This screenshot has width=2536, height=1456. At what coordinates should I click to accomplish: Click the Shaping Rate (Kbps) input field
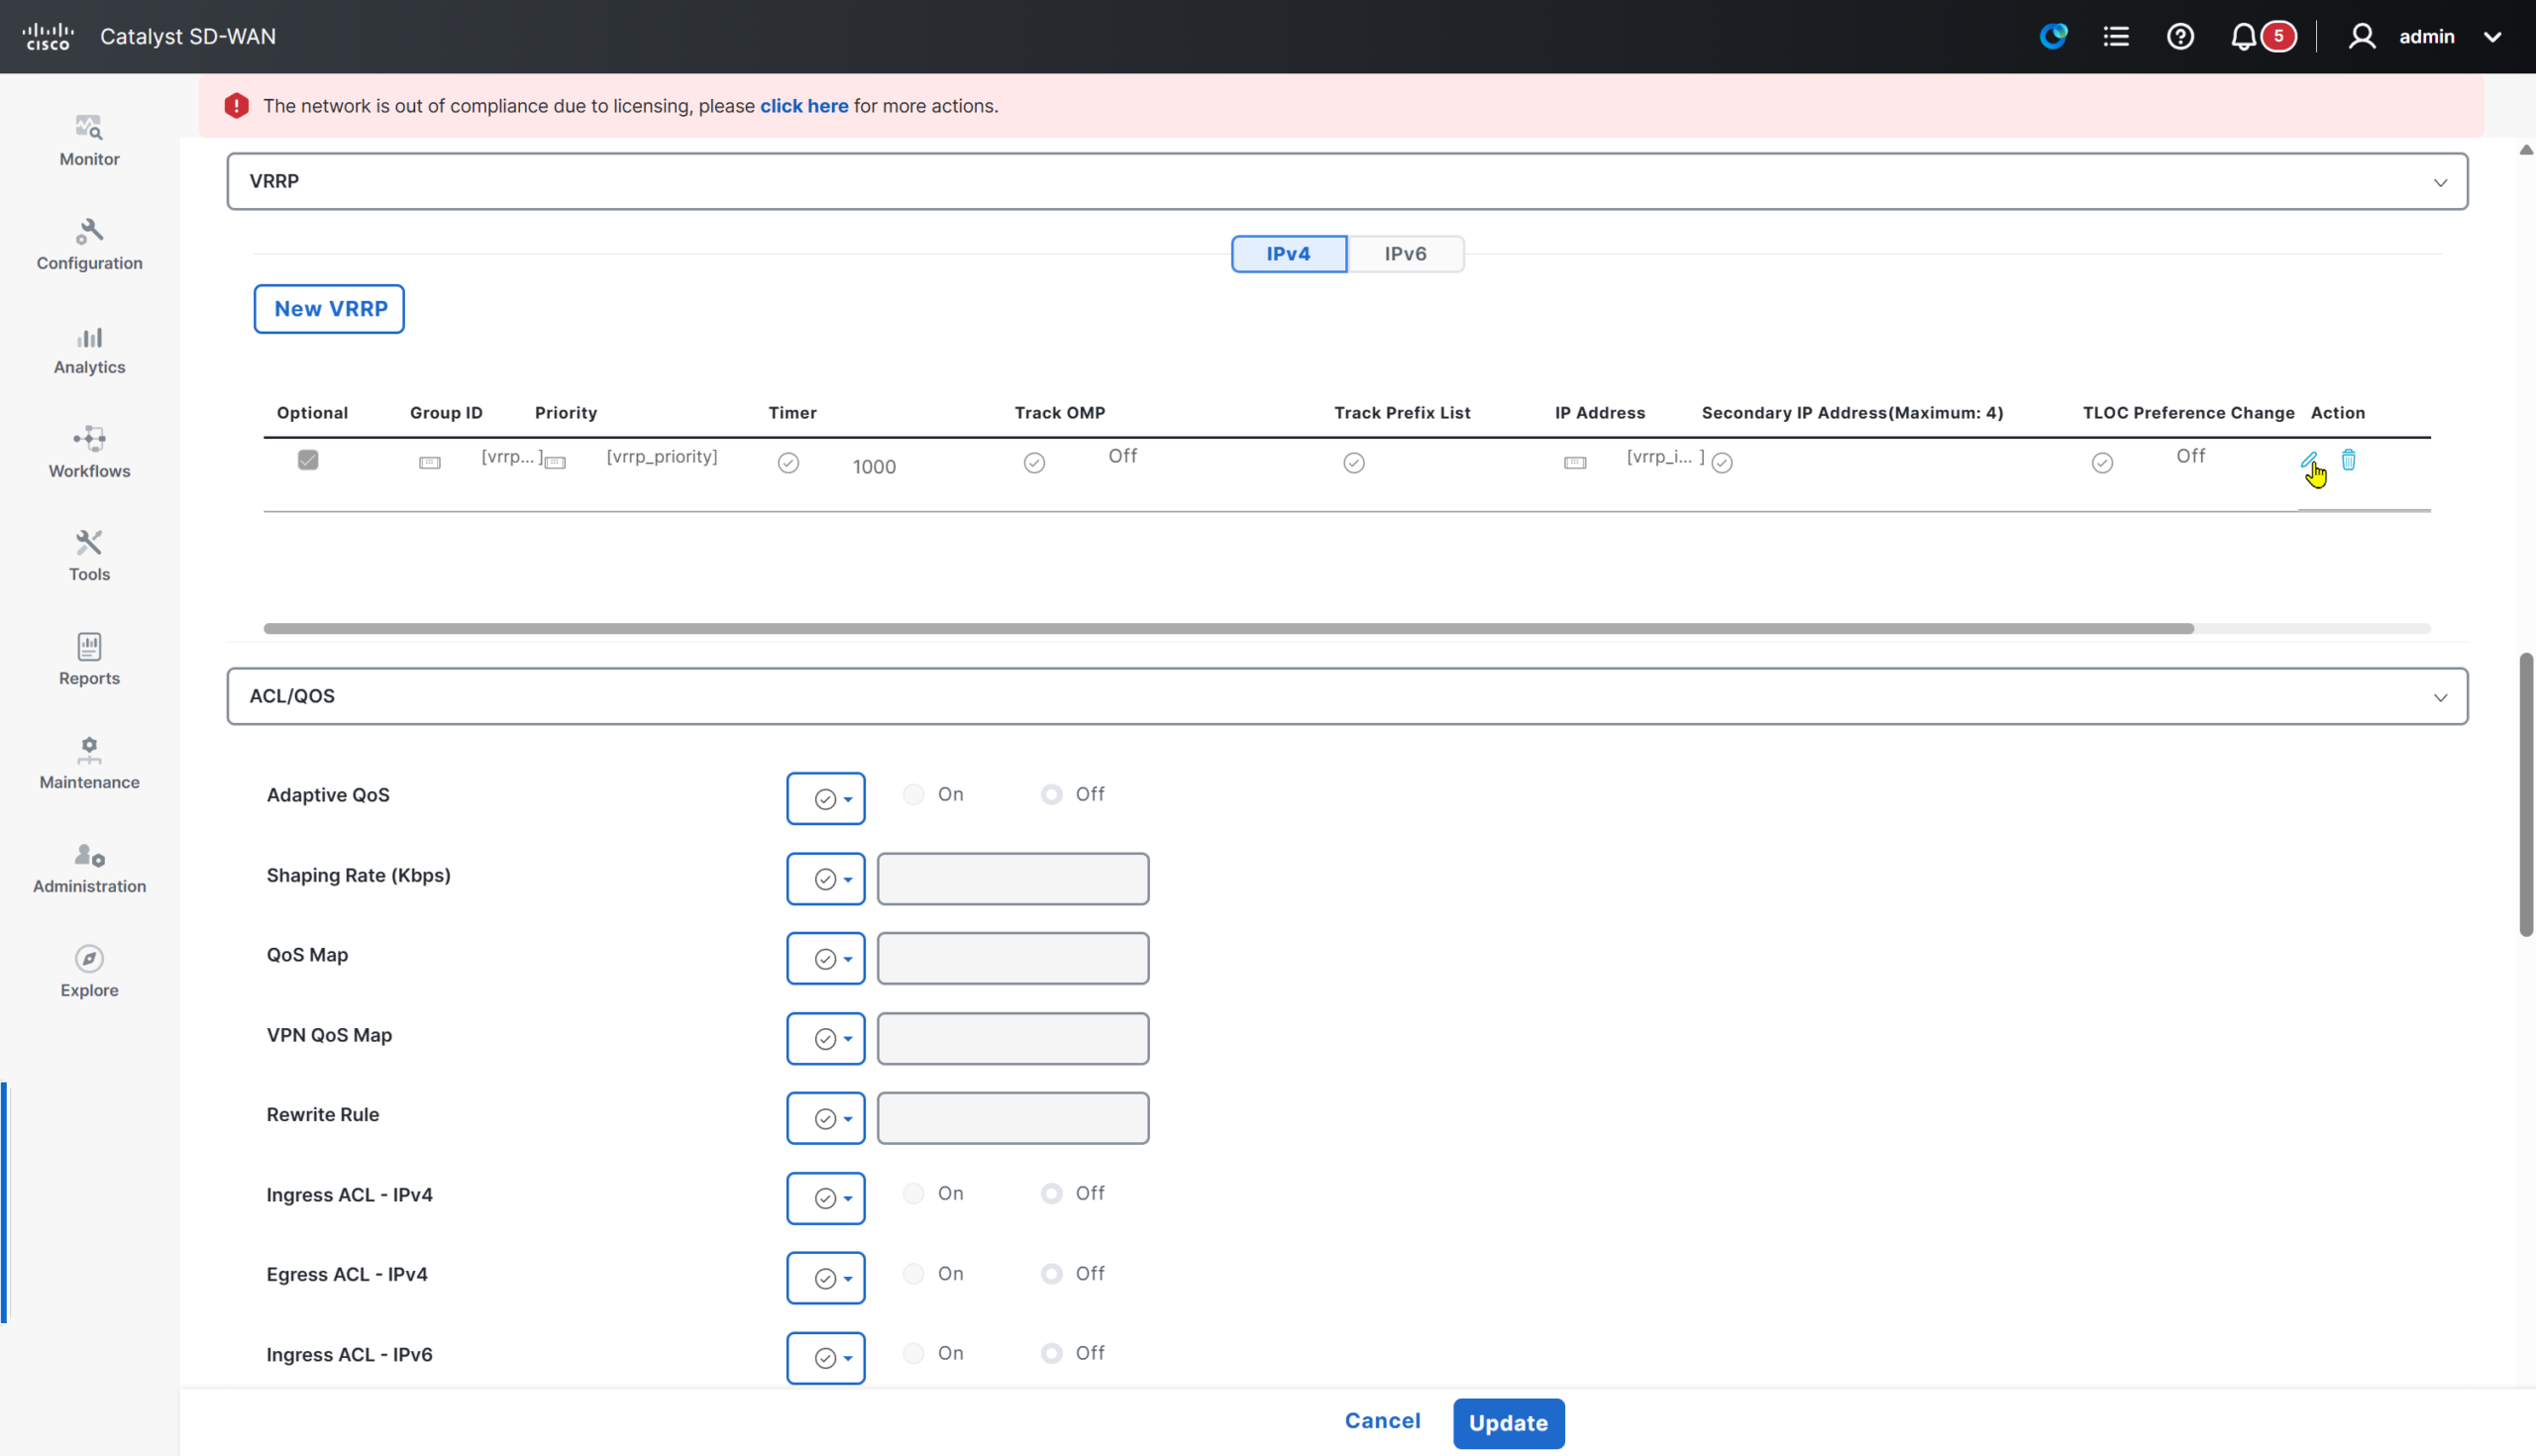click(1013, 879)
